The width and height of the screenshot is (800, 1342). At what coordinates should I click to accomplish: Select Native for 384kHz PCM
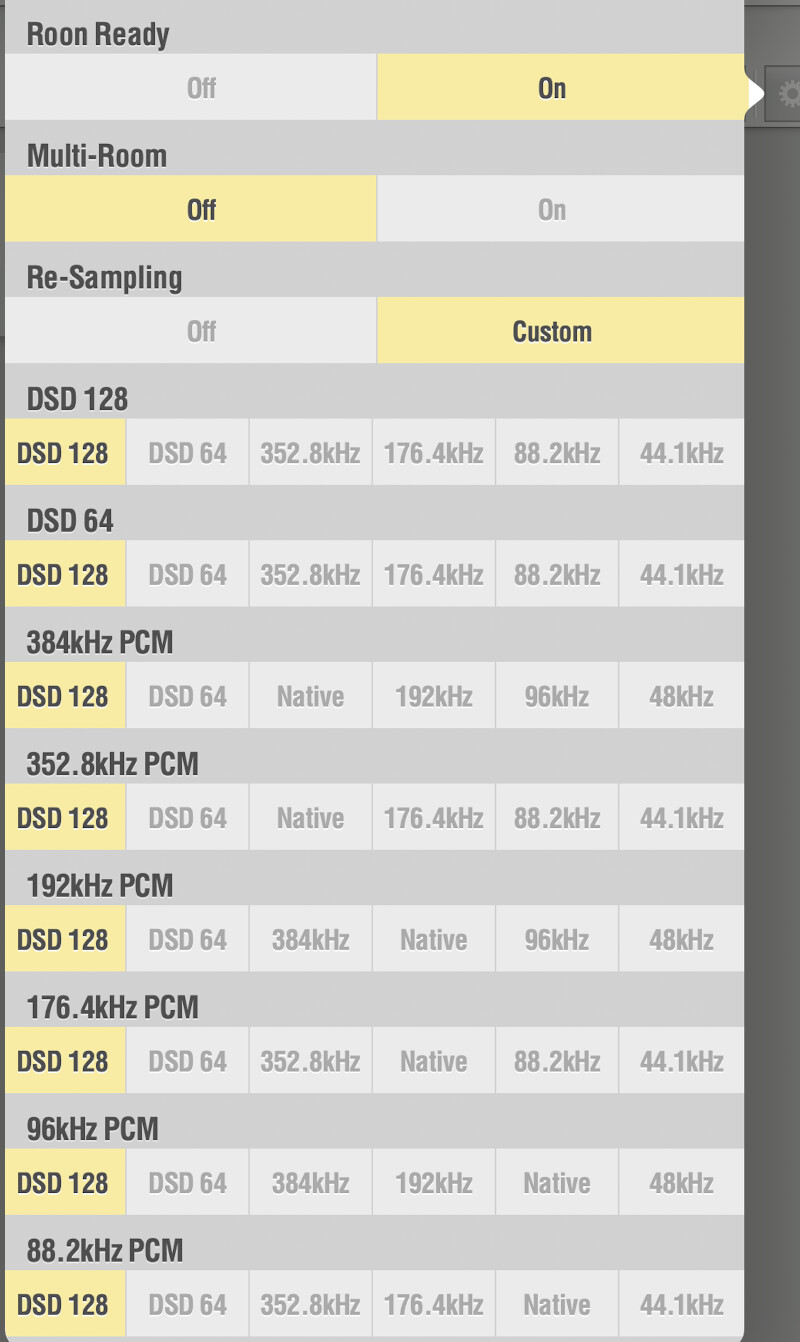tap(310, 696)
